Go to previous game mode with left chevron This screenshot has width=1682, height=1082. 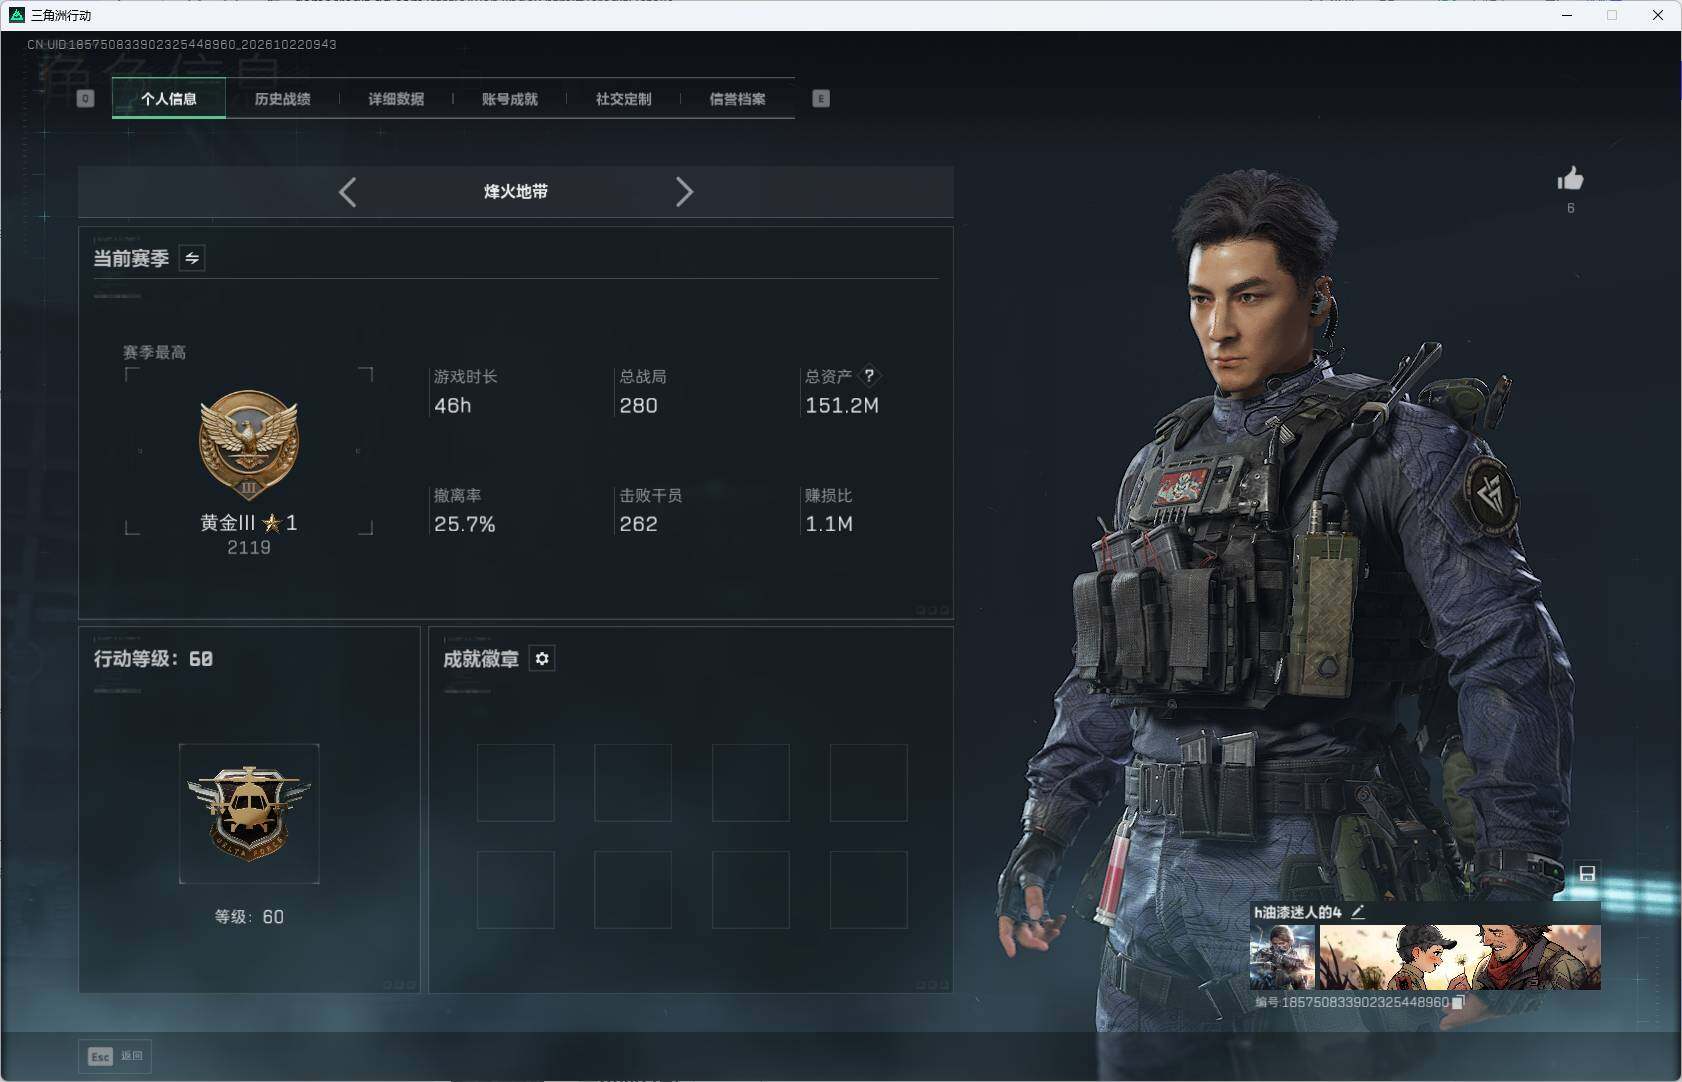[x=347, y=192]
